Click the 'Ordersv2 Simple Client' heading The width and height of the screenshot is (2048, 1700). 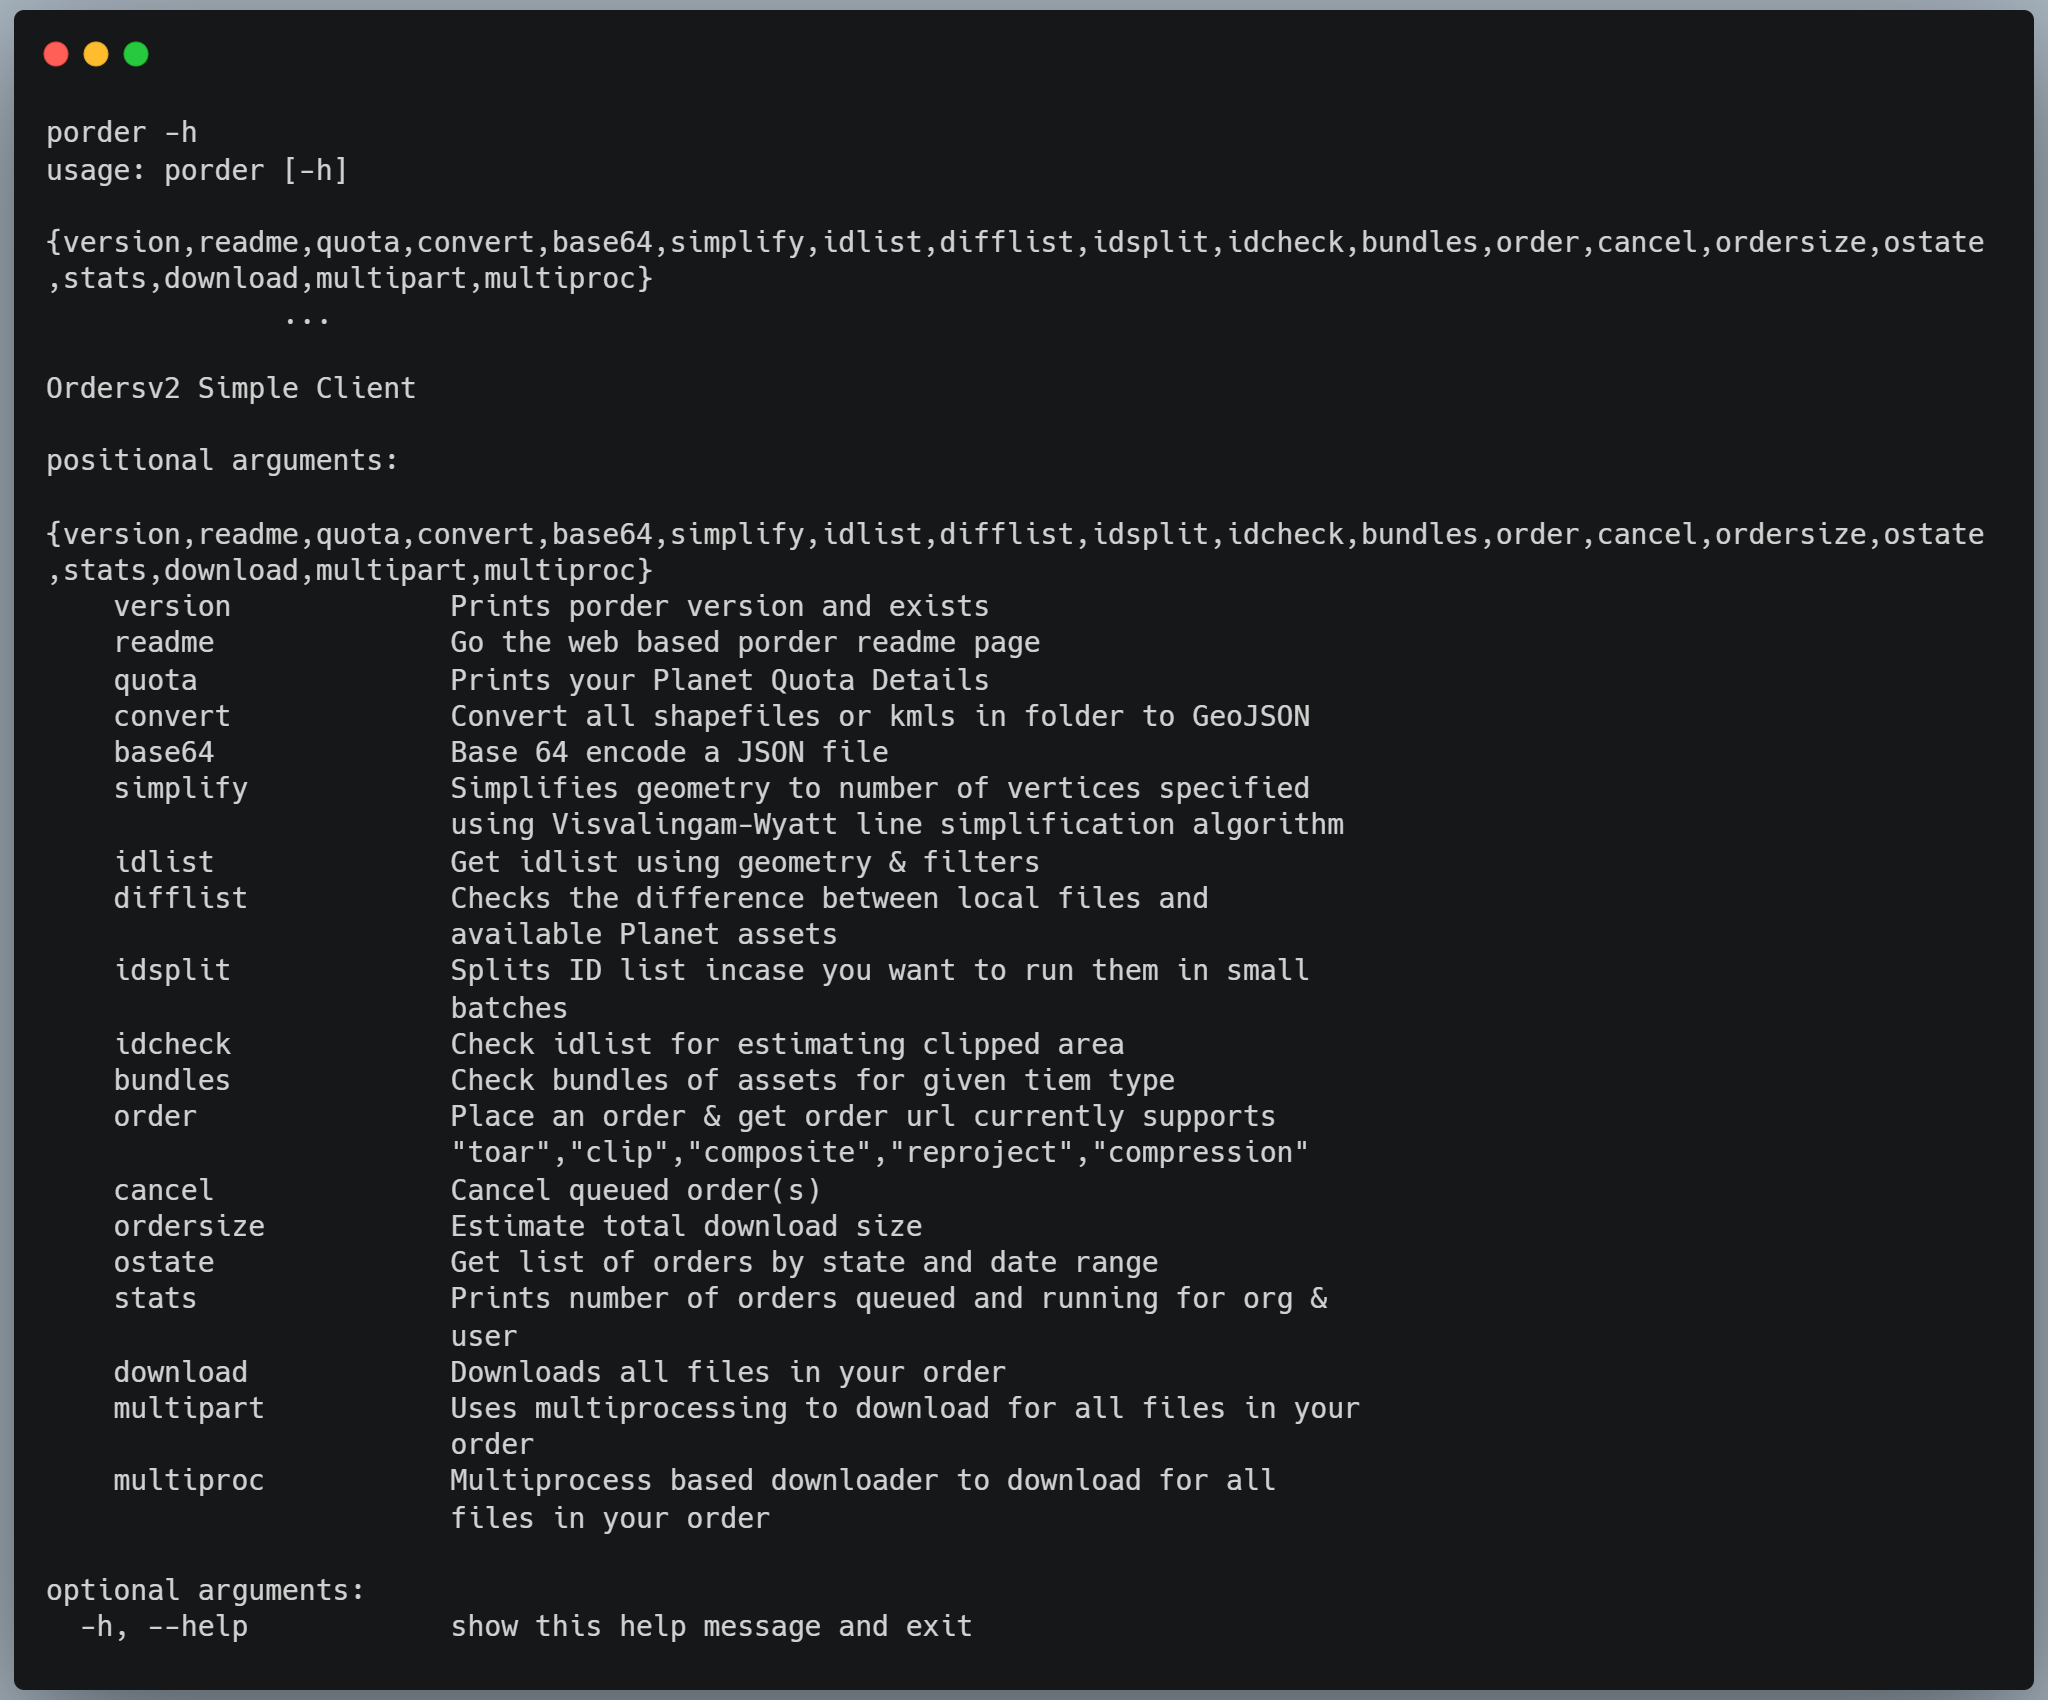(x=231, y=388)
